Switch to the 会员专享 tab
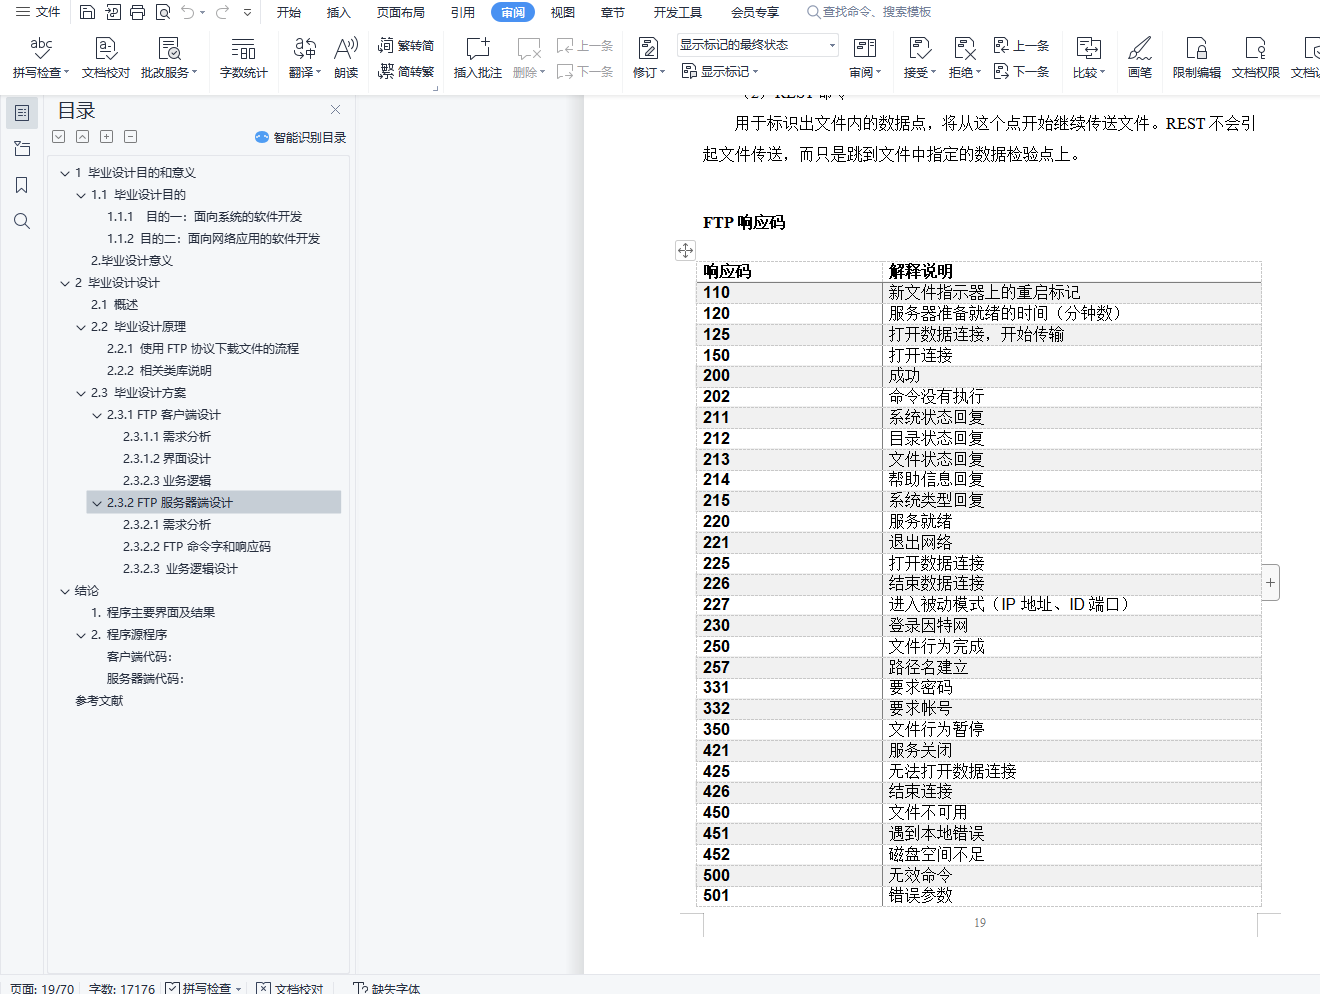The height and width of the screenshot is (994, 1320). 755,12
